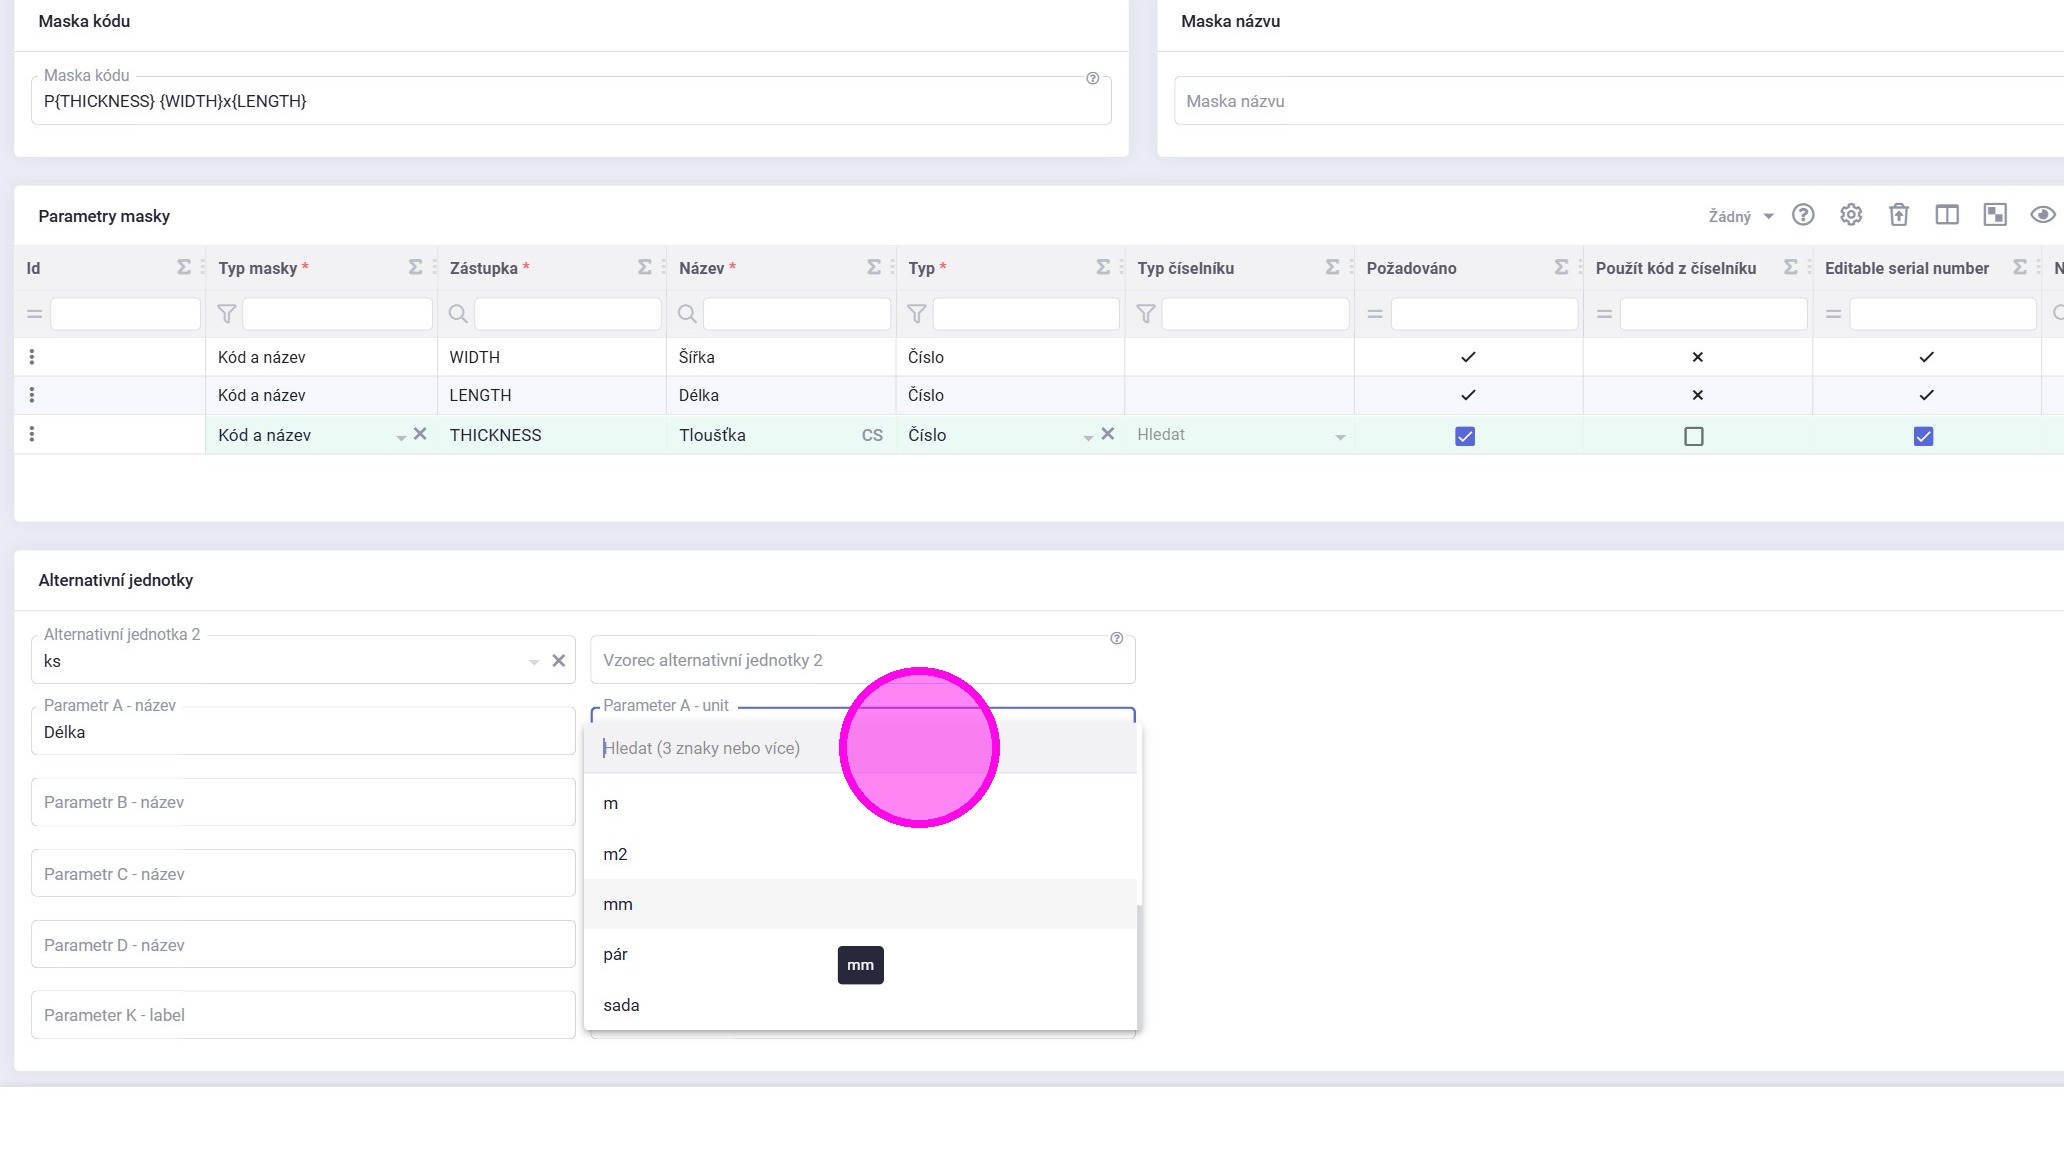Viewport: 2064px width, 1154px height.
Task: Click the Maska kódu help icon
Action: (x=1092, y=78)
